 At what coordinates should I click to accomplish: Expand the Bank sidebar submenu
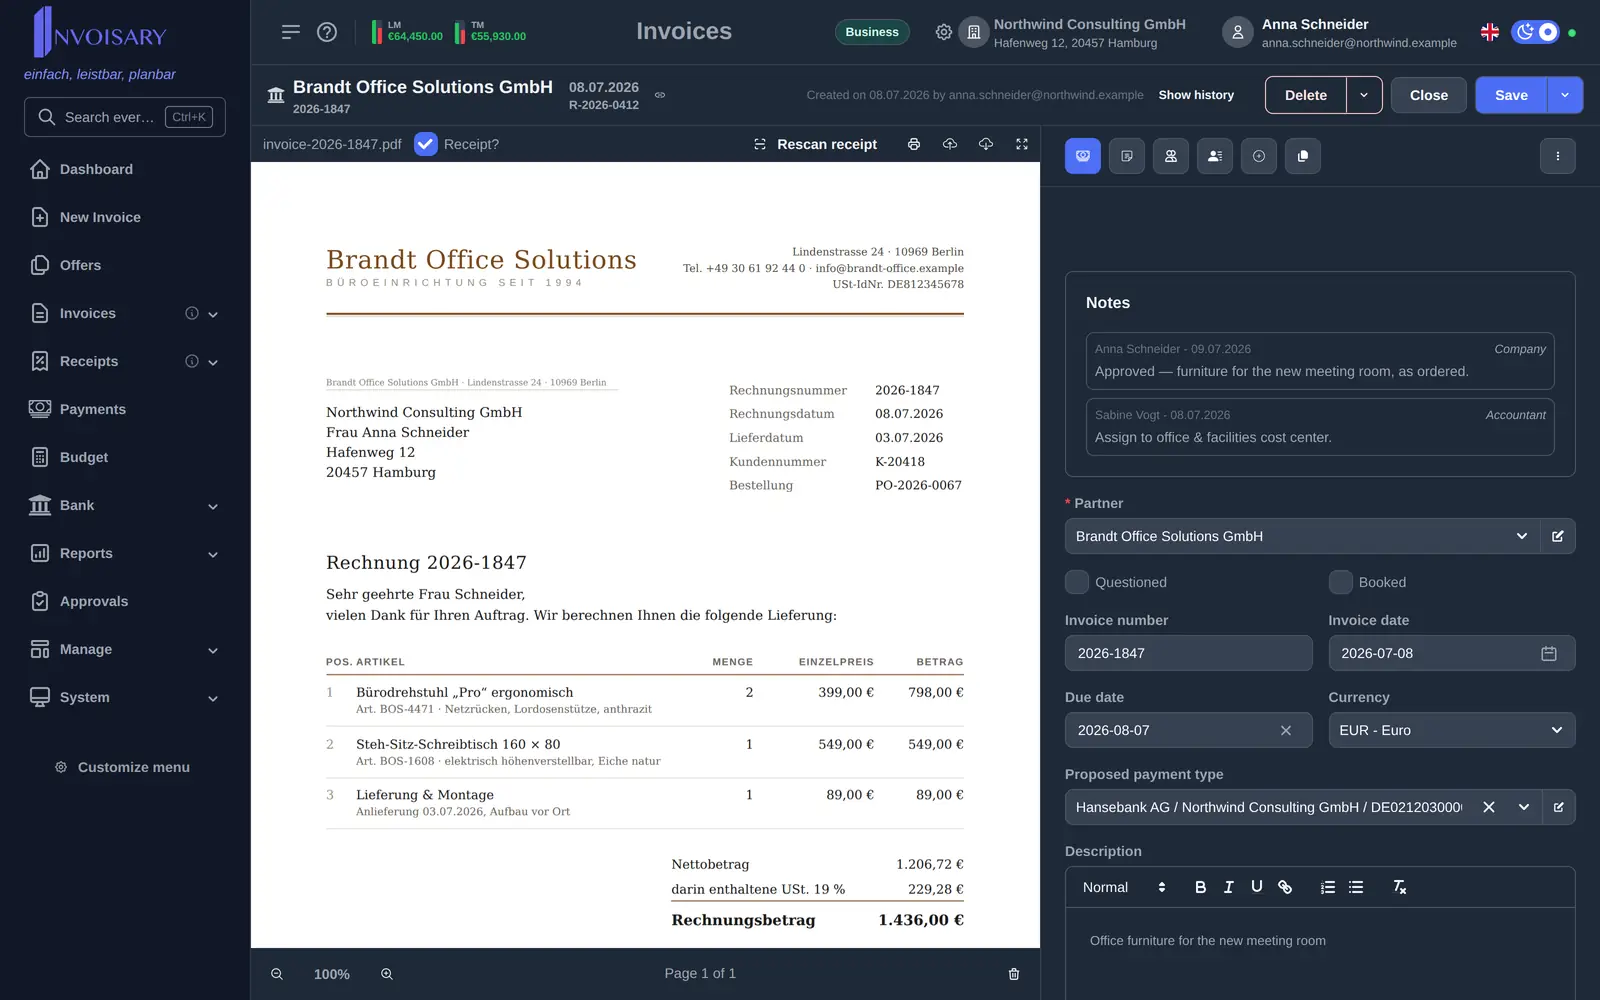(213, 506)
